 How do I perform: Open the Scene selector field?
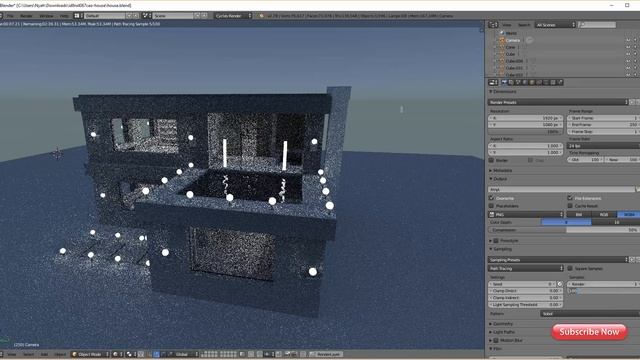[x=173, y=16]
